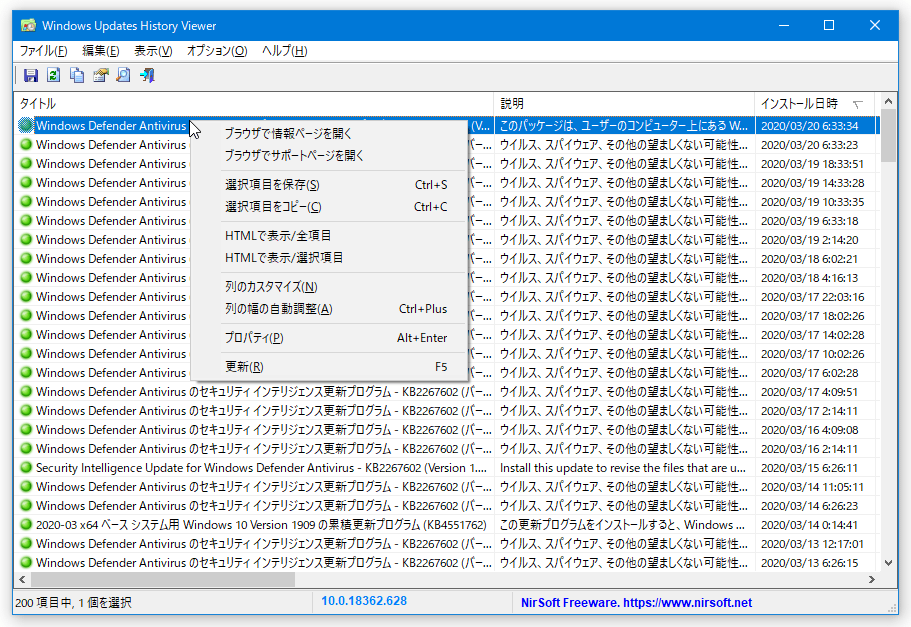This screenshot has width=911, height=627.
Task: Click version 10.0.18362.628 in status bar
Action: click(x=364, y=601)
